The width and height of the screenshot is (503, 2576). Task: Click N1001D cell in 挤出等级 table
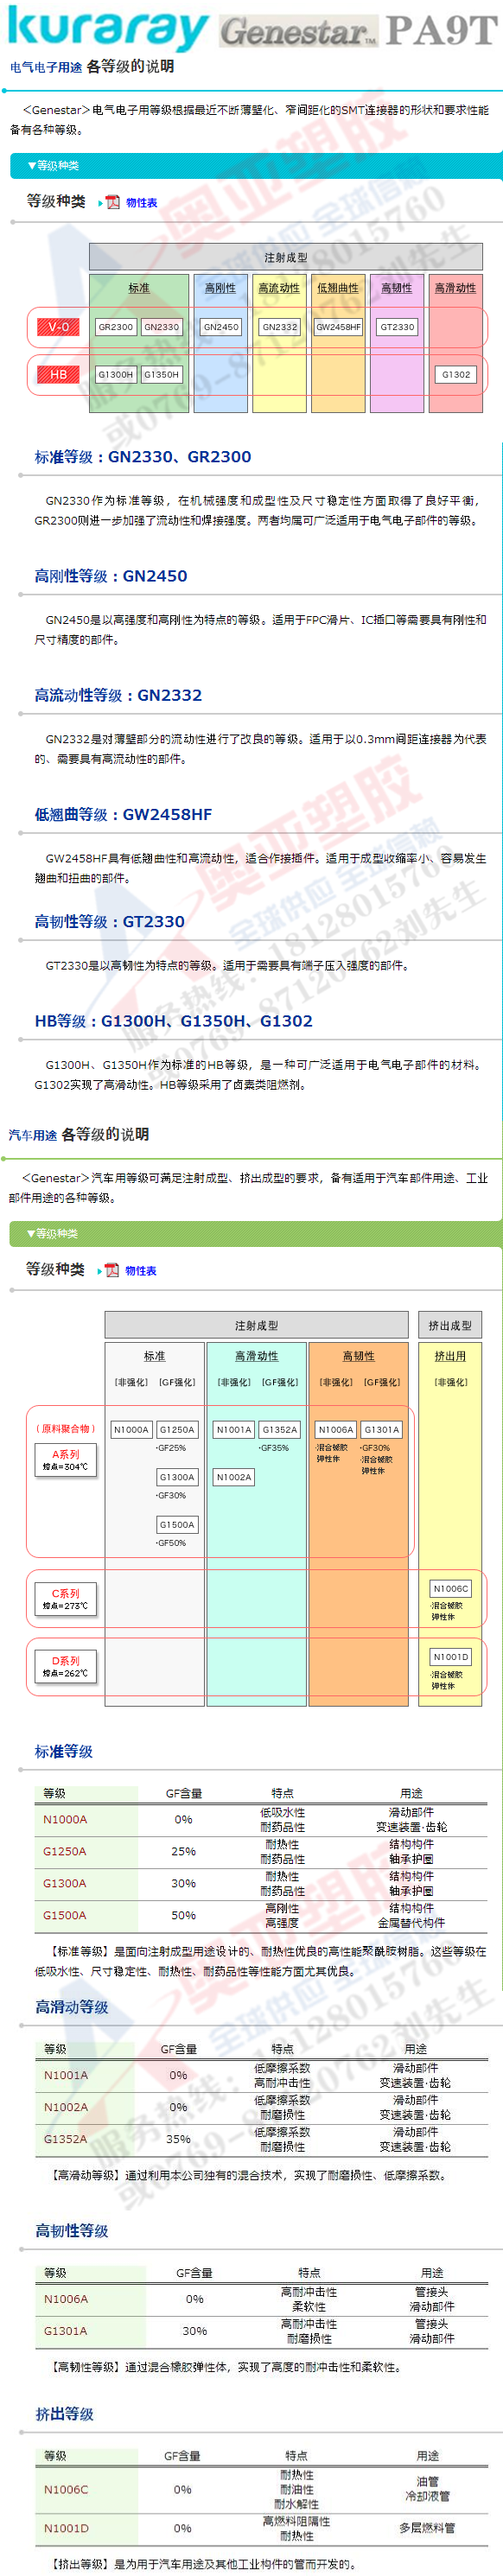[85, 2529]
